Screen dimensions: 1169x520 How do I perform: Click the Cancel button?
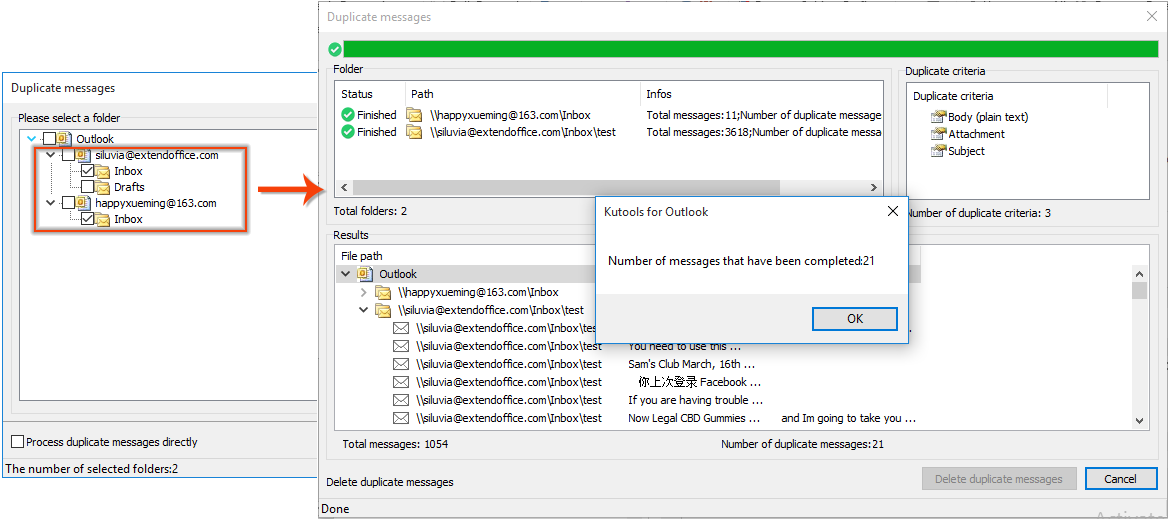1121,479
